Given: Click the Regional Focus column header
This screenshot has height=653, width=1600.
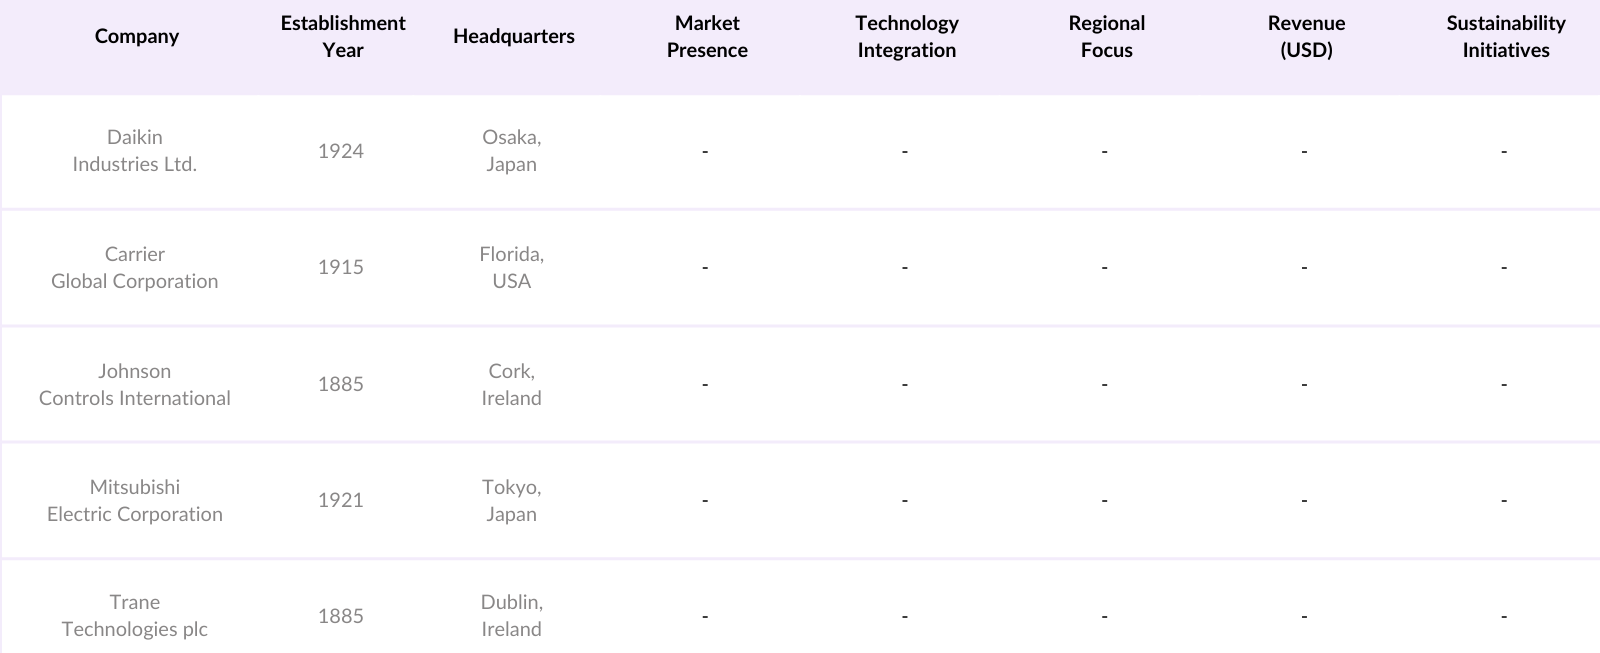Looking at the screenshot, I should click(1106, 37).
